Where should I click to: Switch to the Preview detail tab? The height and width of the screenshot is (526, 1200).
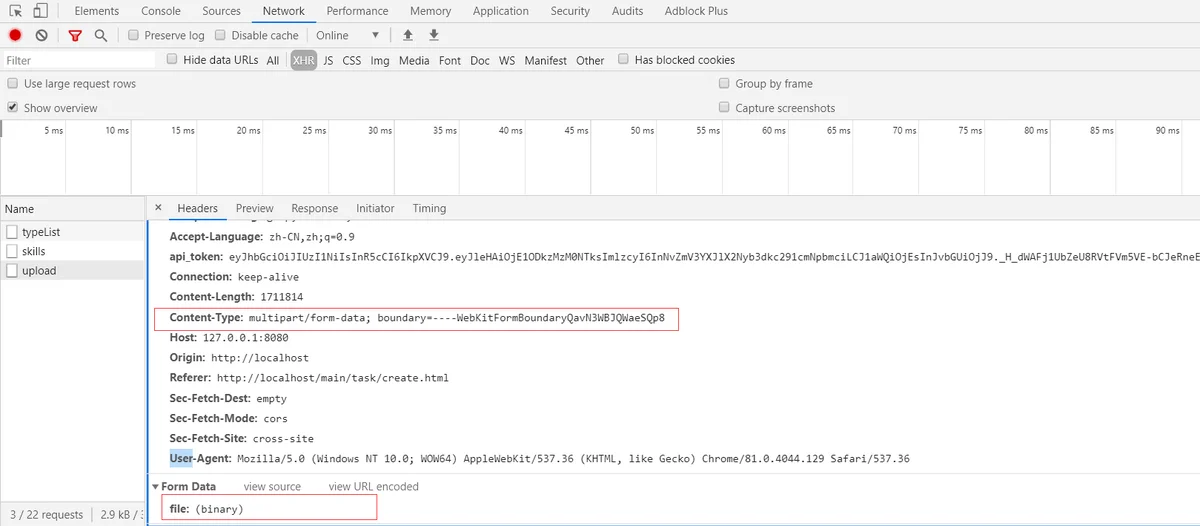point(254,208)
